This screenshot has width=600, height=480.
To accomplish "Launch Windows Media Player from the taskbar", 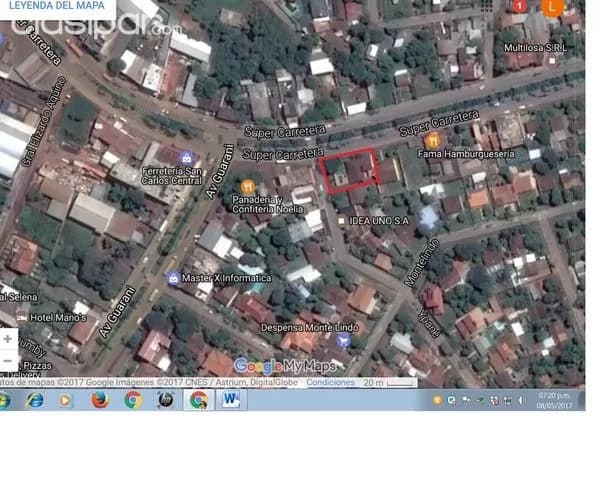I will [65, 401].
